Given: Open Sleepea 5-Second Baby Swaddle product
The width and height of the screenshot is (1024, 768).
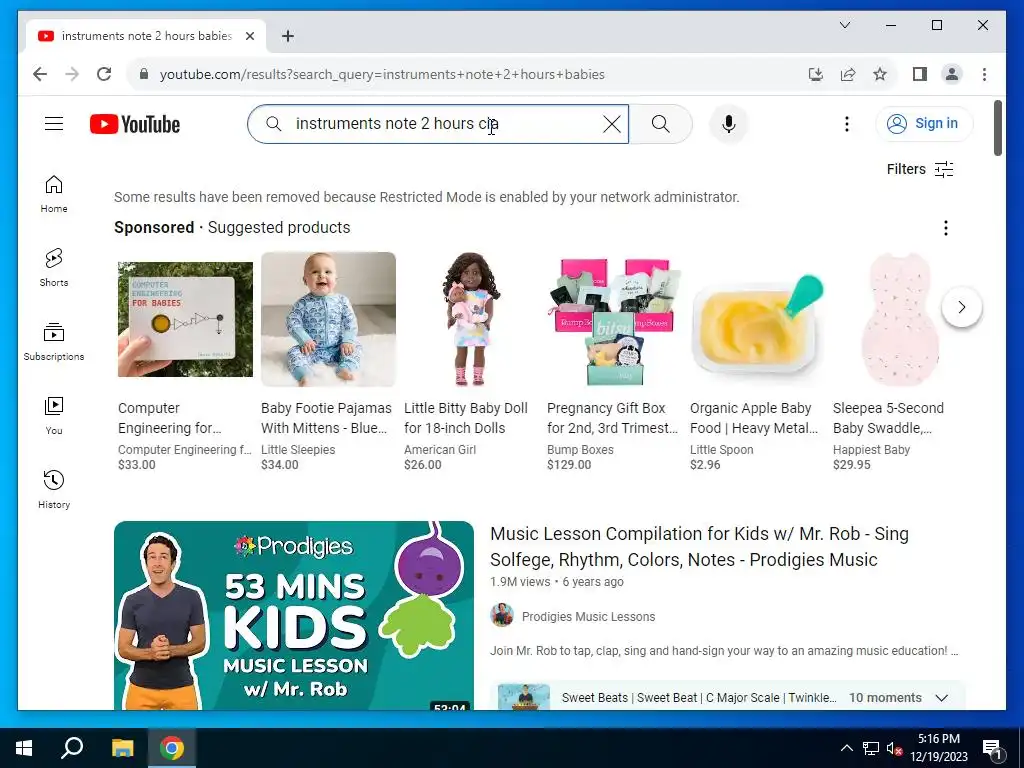Looking at the screenshot, I should click(x=888, y=418).
